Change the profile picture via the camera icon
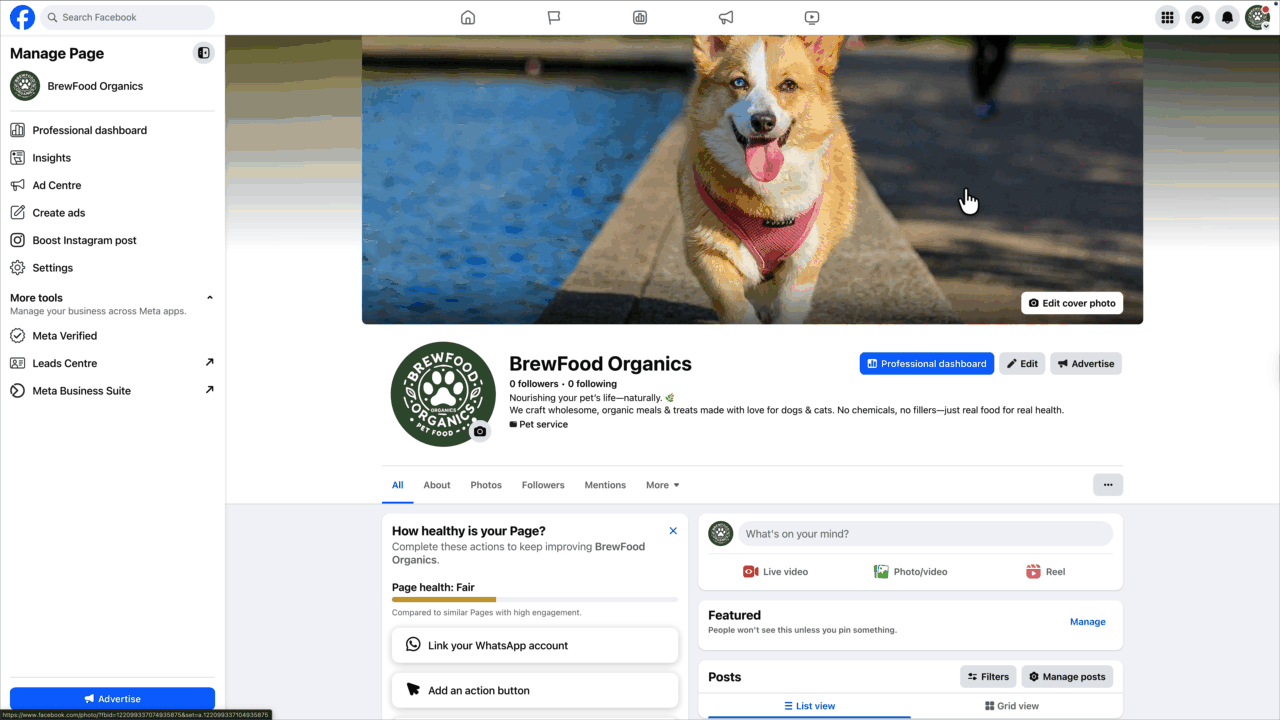 [480, 431]
